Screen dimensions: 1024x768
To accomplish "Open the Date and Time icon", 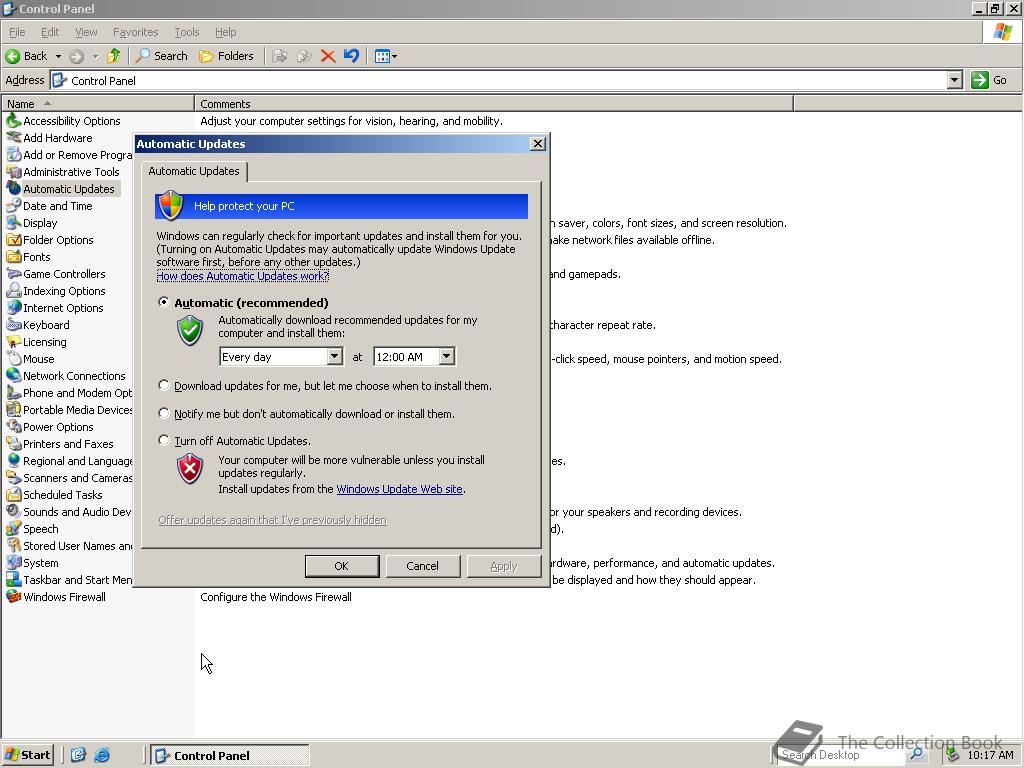I will point(14,206).
